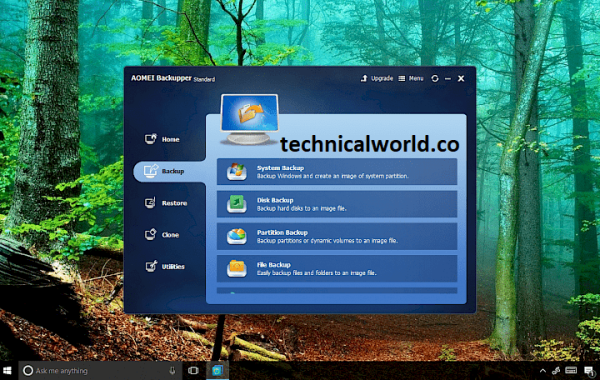Image resolution: width=600 pixels, height=380 pixels.
Task: Open the touch keyboard tray icon
Action: (x=571, y=370)
